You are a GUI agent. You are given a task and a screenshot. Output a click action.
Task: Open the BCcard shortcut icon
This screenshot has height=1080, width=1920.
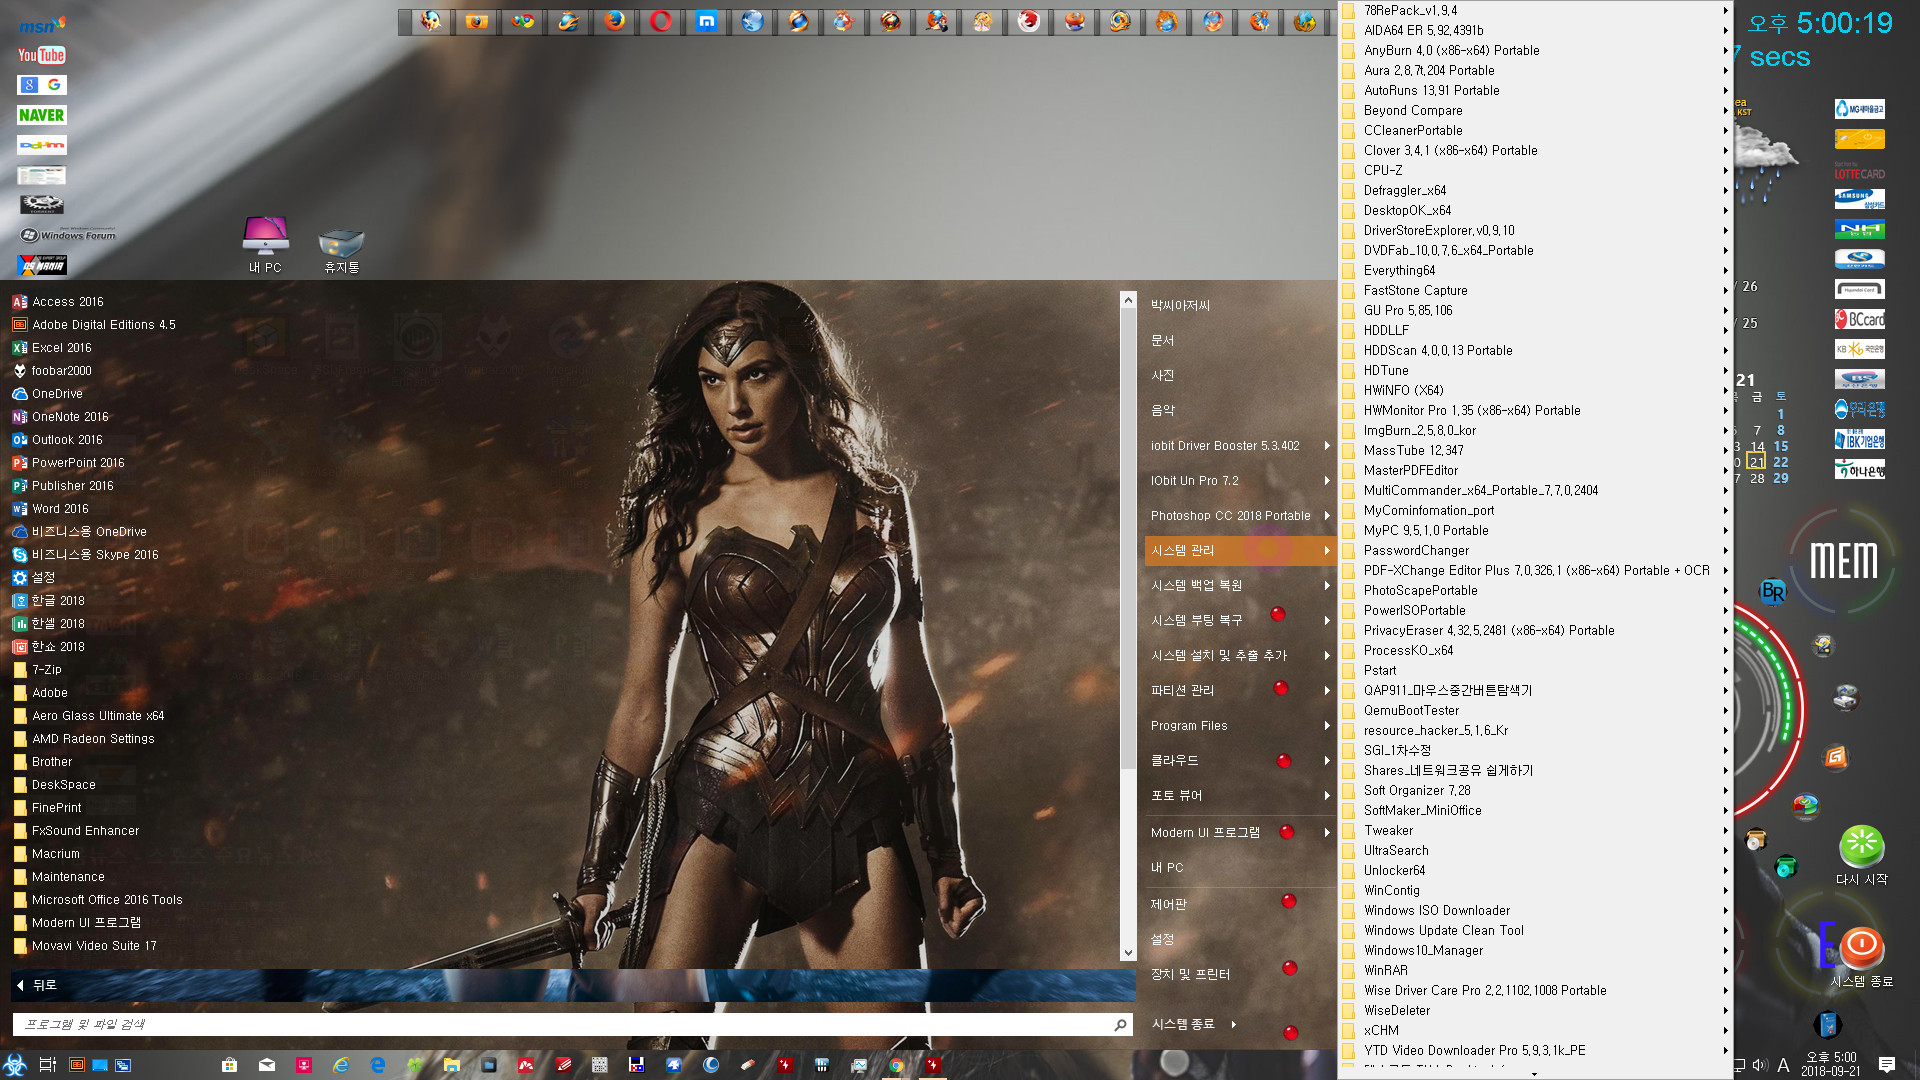click(1859, 319)
